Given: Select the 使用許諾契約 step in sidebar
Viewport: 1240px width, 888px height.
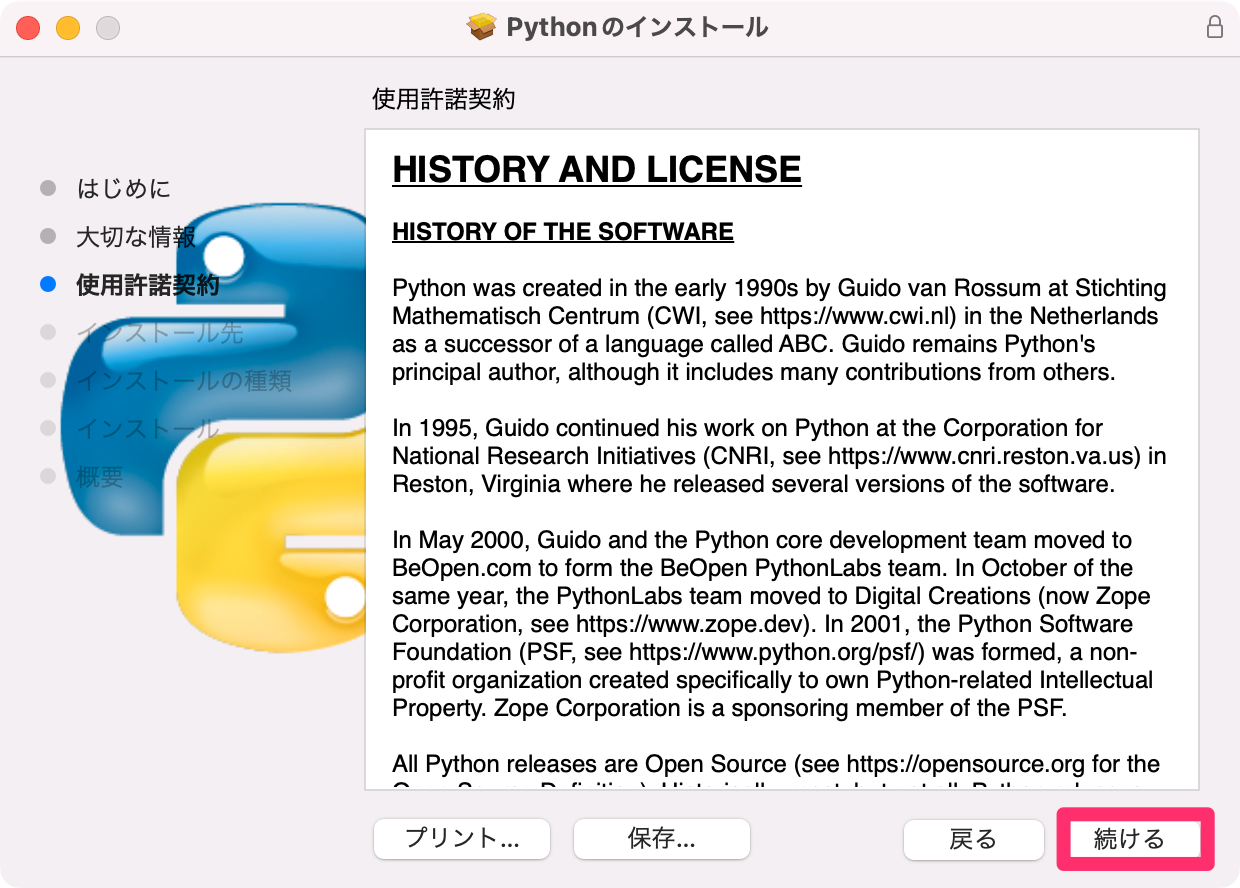Looking at the screenshot, I should (x=147, y=285).
